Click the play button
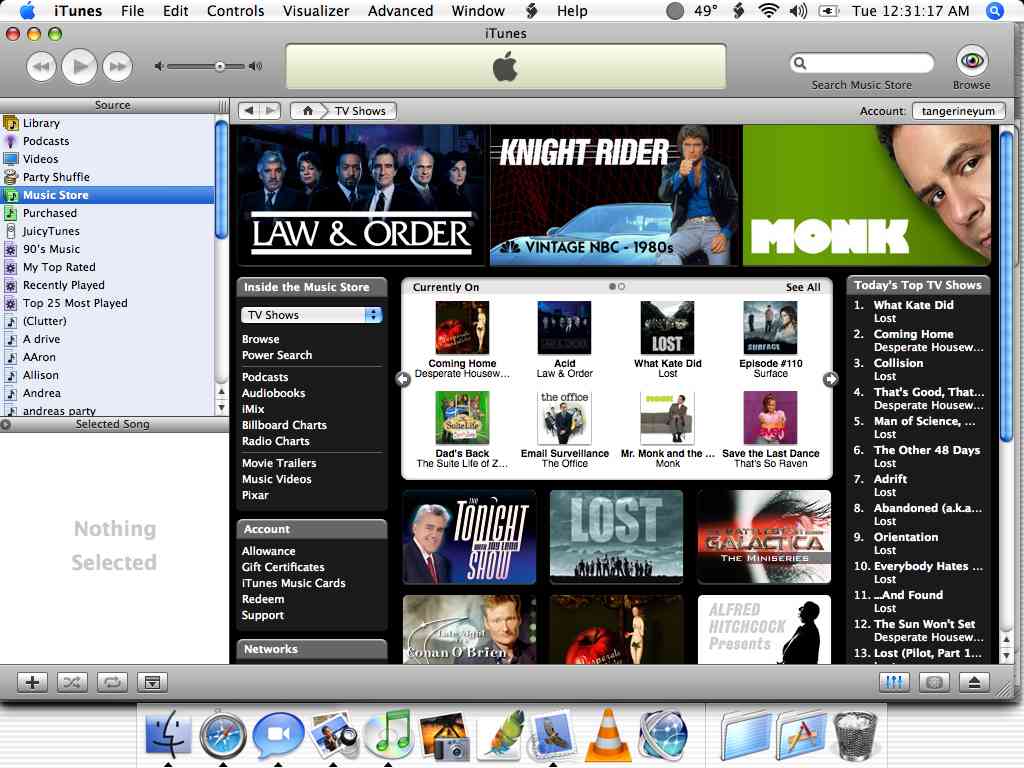The image size is (1024, 768). coord(80,67)
